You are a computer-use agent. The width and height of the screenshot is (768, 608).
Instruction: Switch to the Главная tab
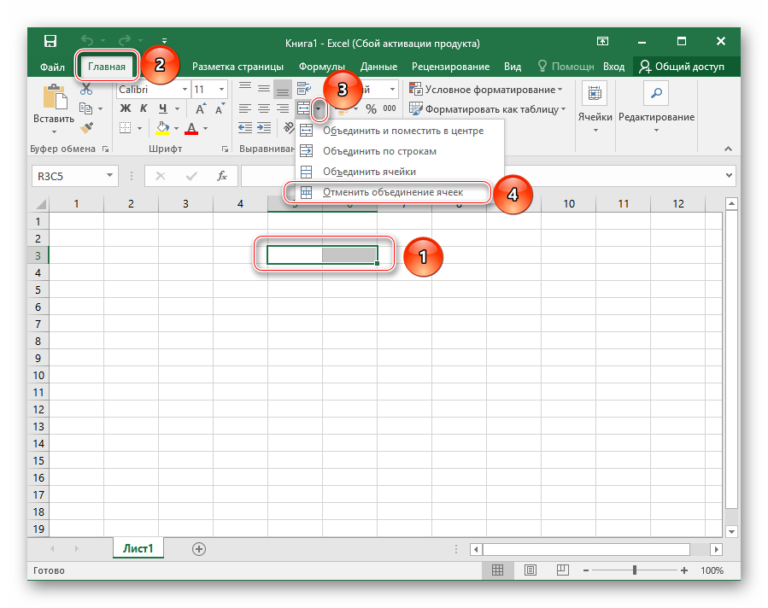pyautogui.click(x=107, y=67)
